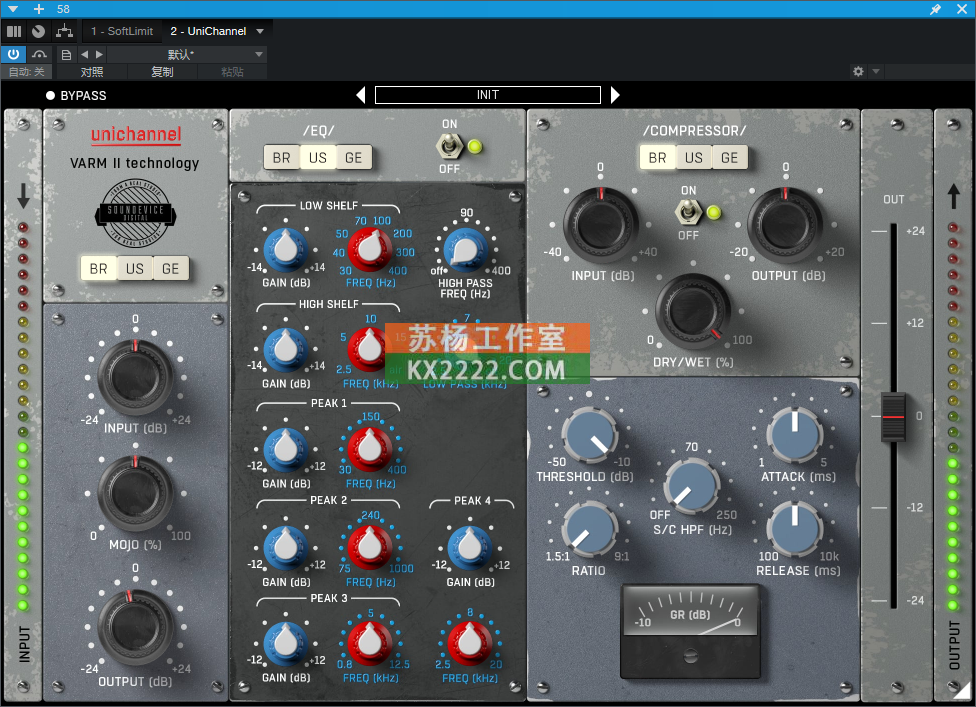976x707 pixels.
Task: Choose BR model in the EQ section
Action: (x=281, y=158)
